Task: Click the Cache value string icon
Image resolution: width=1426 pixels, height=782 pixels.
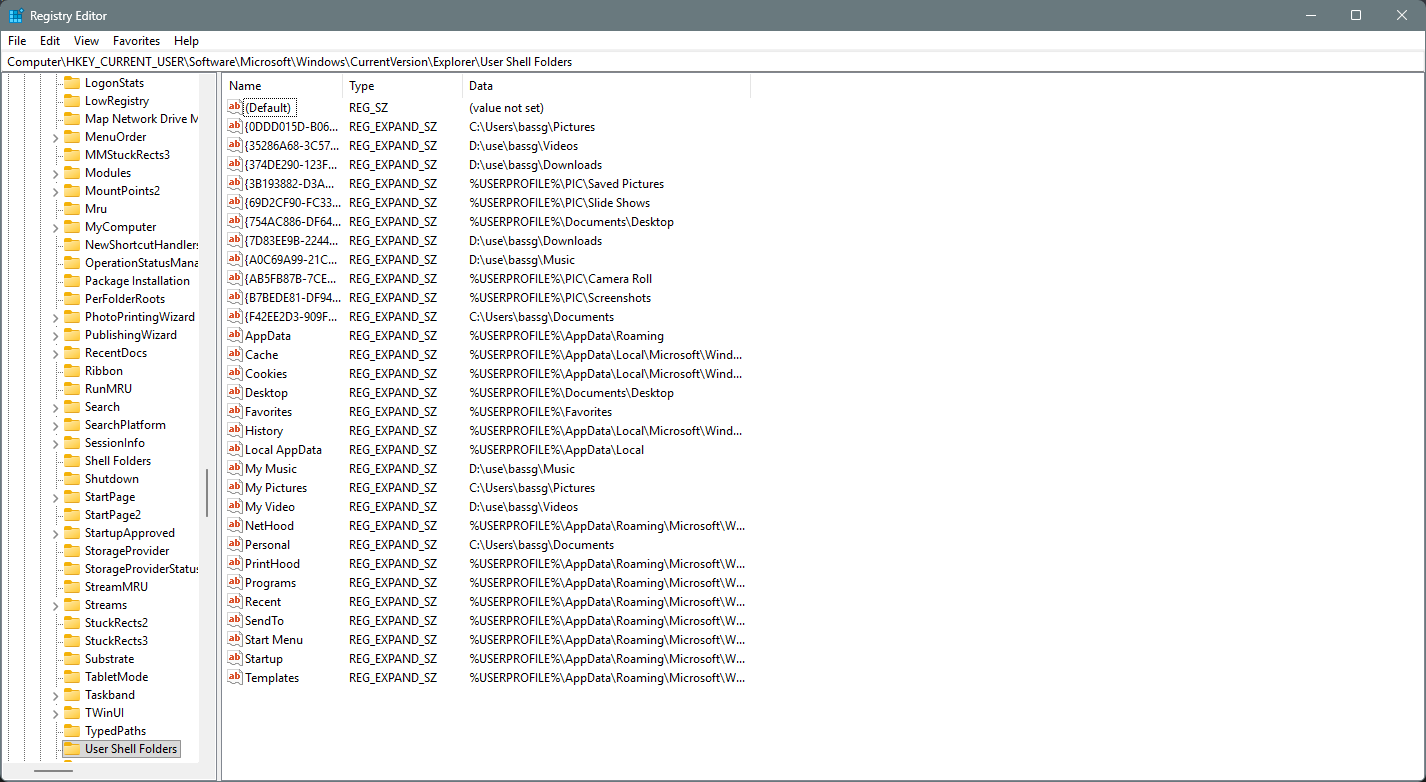Action: (x=235, y=355)
